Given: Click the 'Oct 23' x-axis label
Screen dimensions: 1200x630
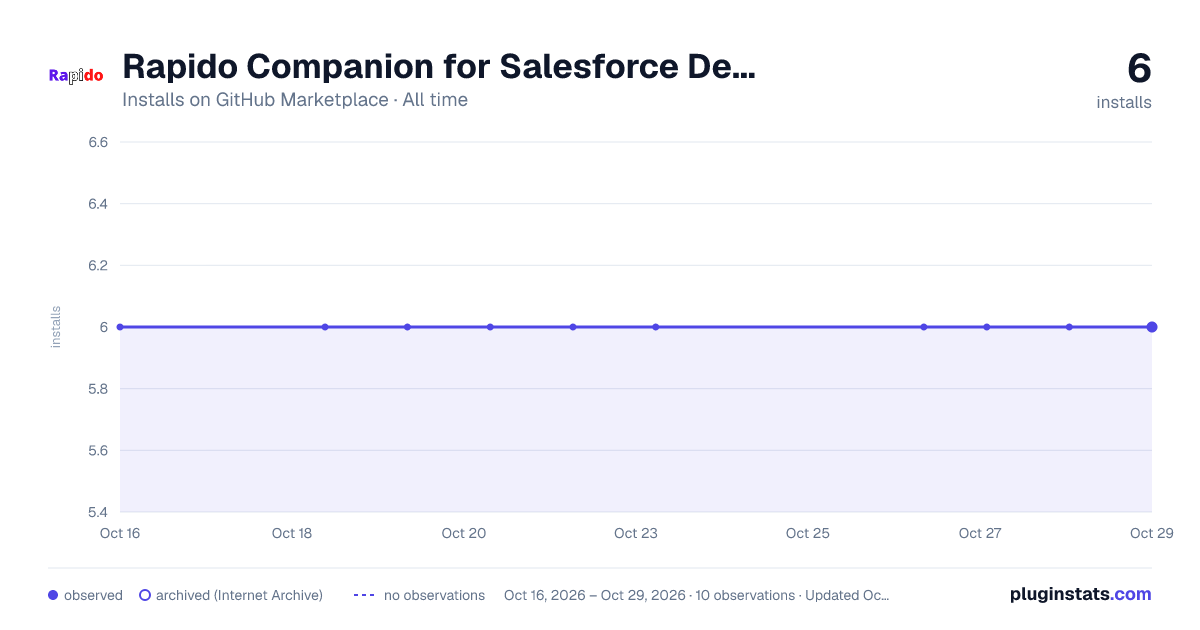Looking at the screenshot, I should (x=636, y=533).
